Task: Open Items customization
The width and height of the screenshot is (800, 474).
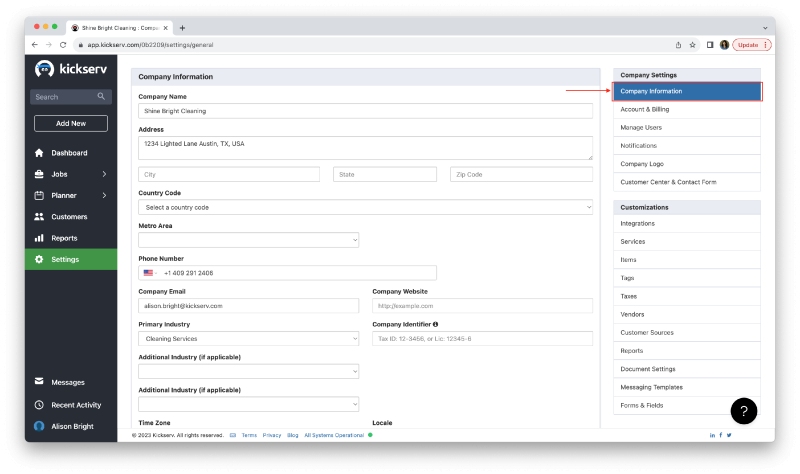Action: click(x=687, y=260)
